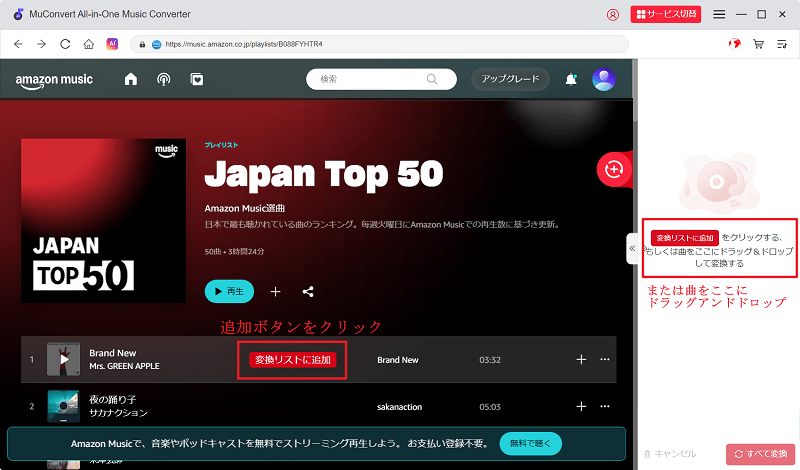Add Brand New to library with plus
Viewport: 800px width, 470px height.
pyautogui.click(x=581, y=359)
